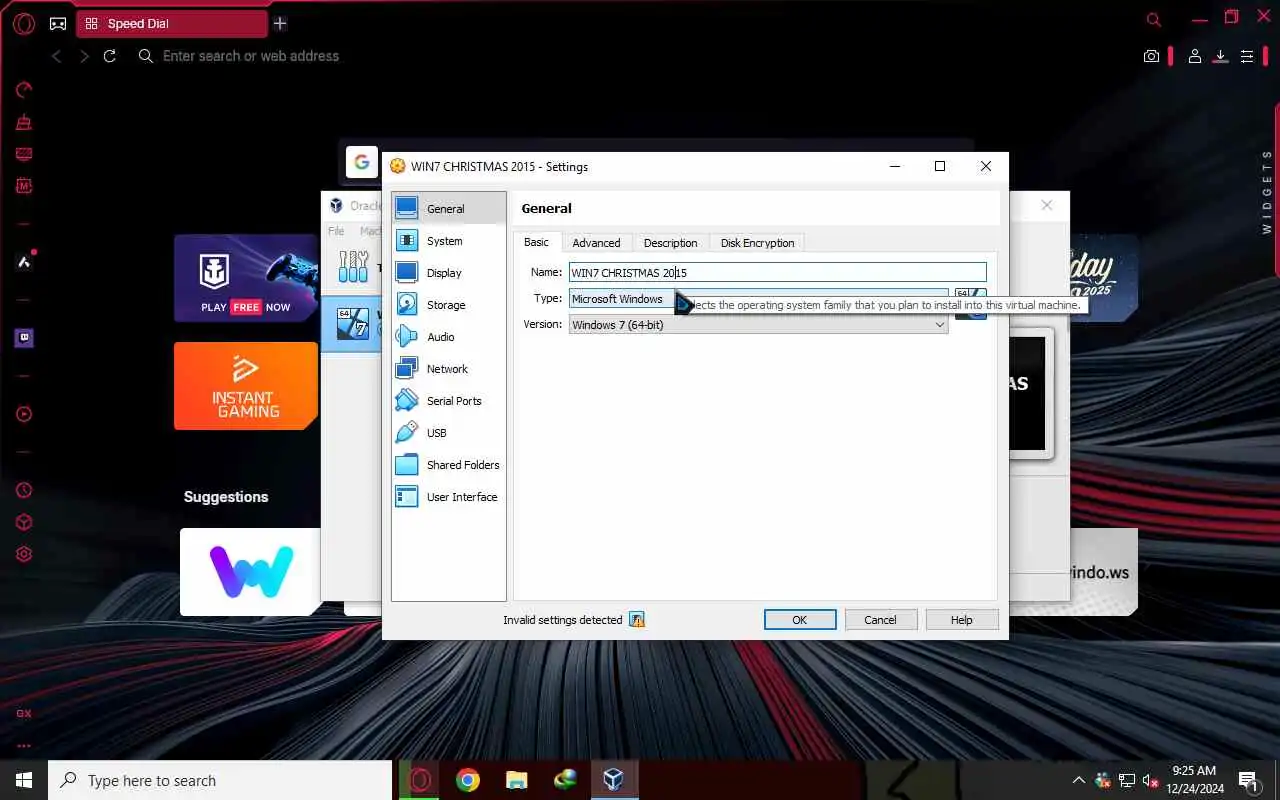Open the File menu in VirtualBox Manager
The width and height of the screenshot is (1280, 800).
[x=337, y=231]
